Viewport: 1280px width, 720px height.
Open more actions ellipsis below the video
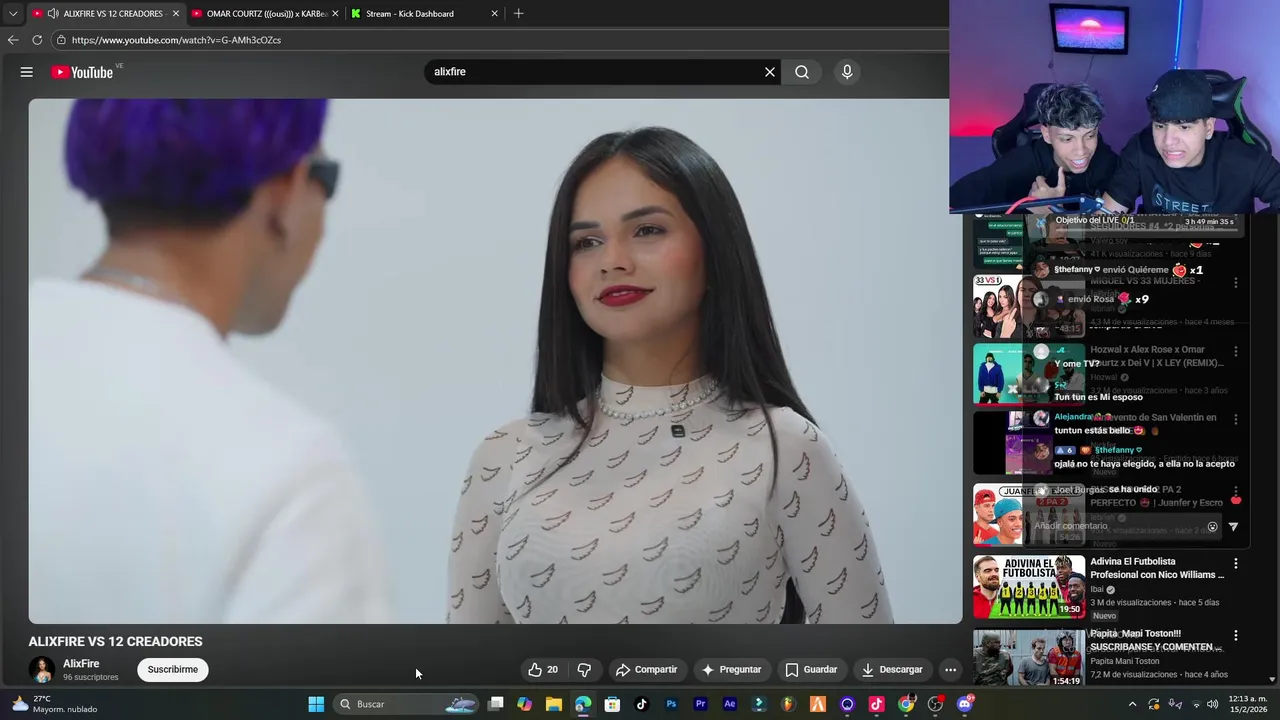pos(951,670)
